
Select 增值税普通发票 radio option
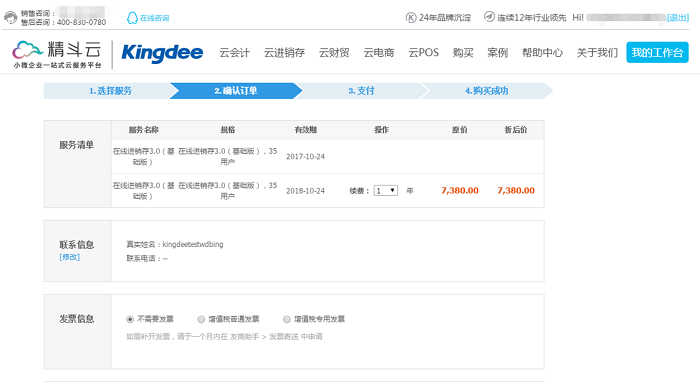coord(201,319)
